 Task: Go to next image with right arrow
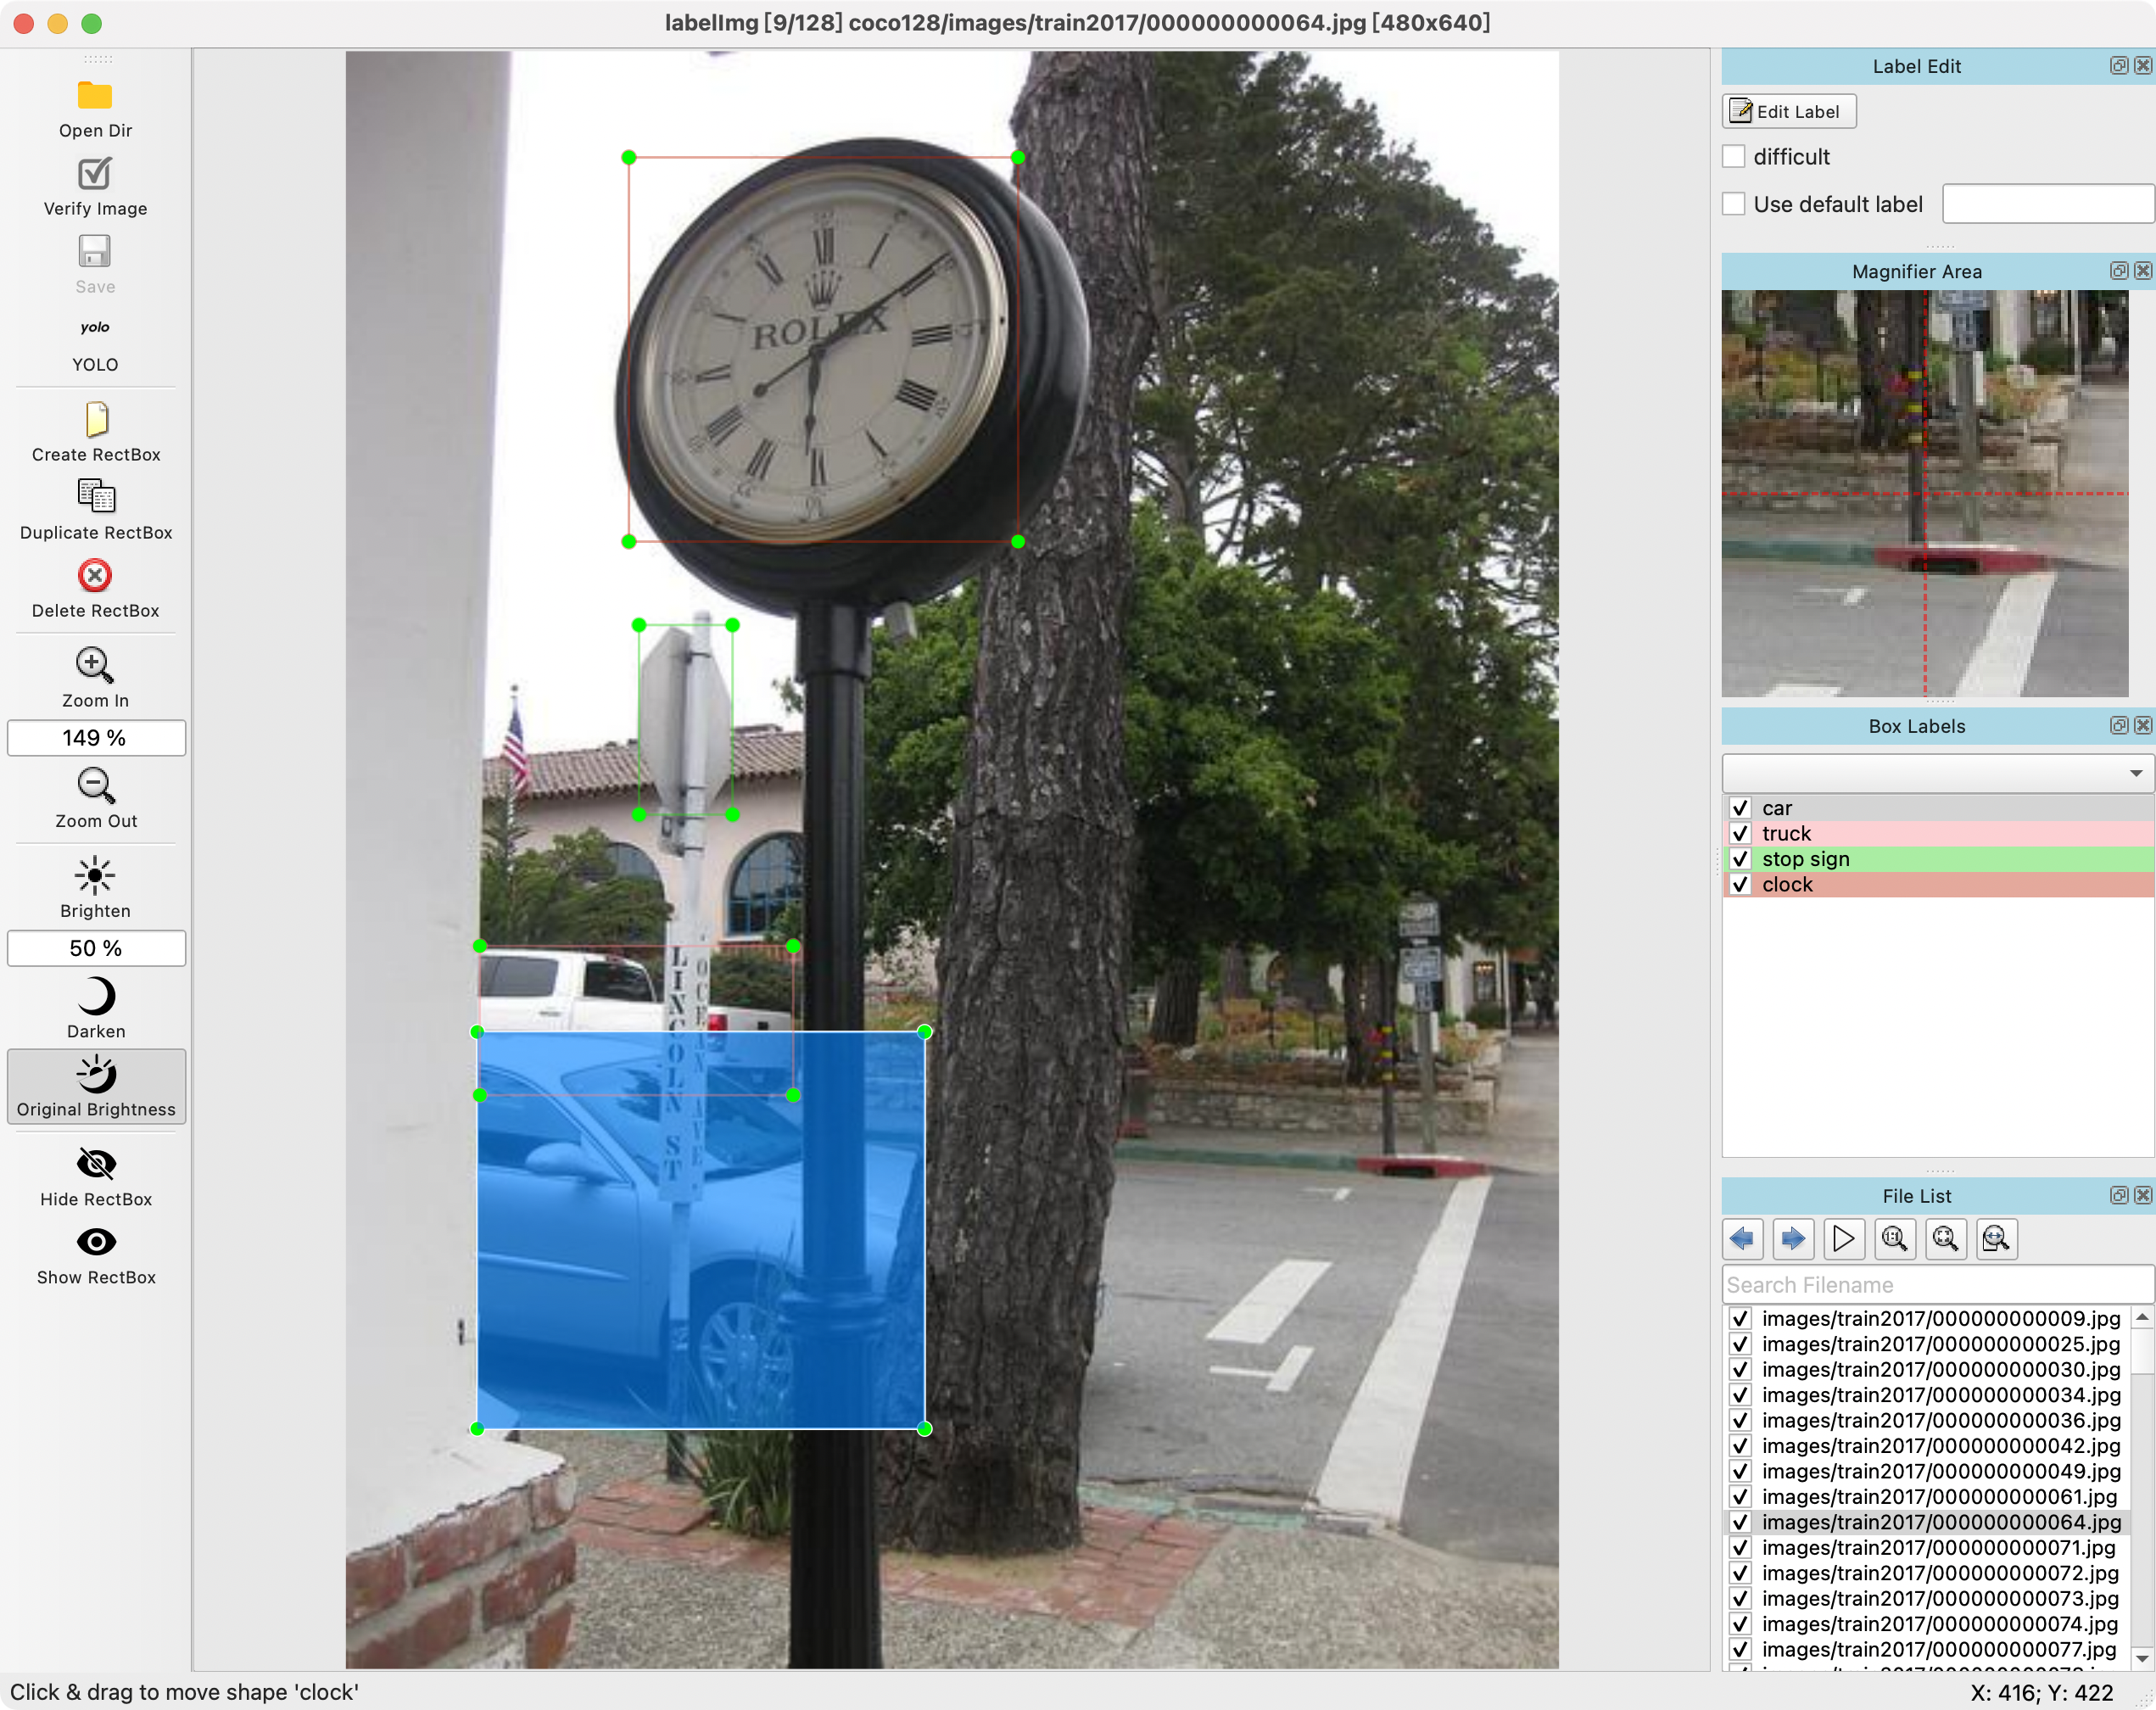[1793, 1239]
